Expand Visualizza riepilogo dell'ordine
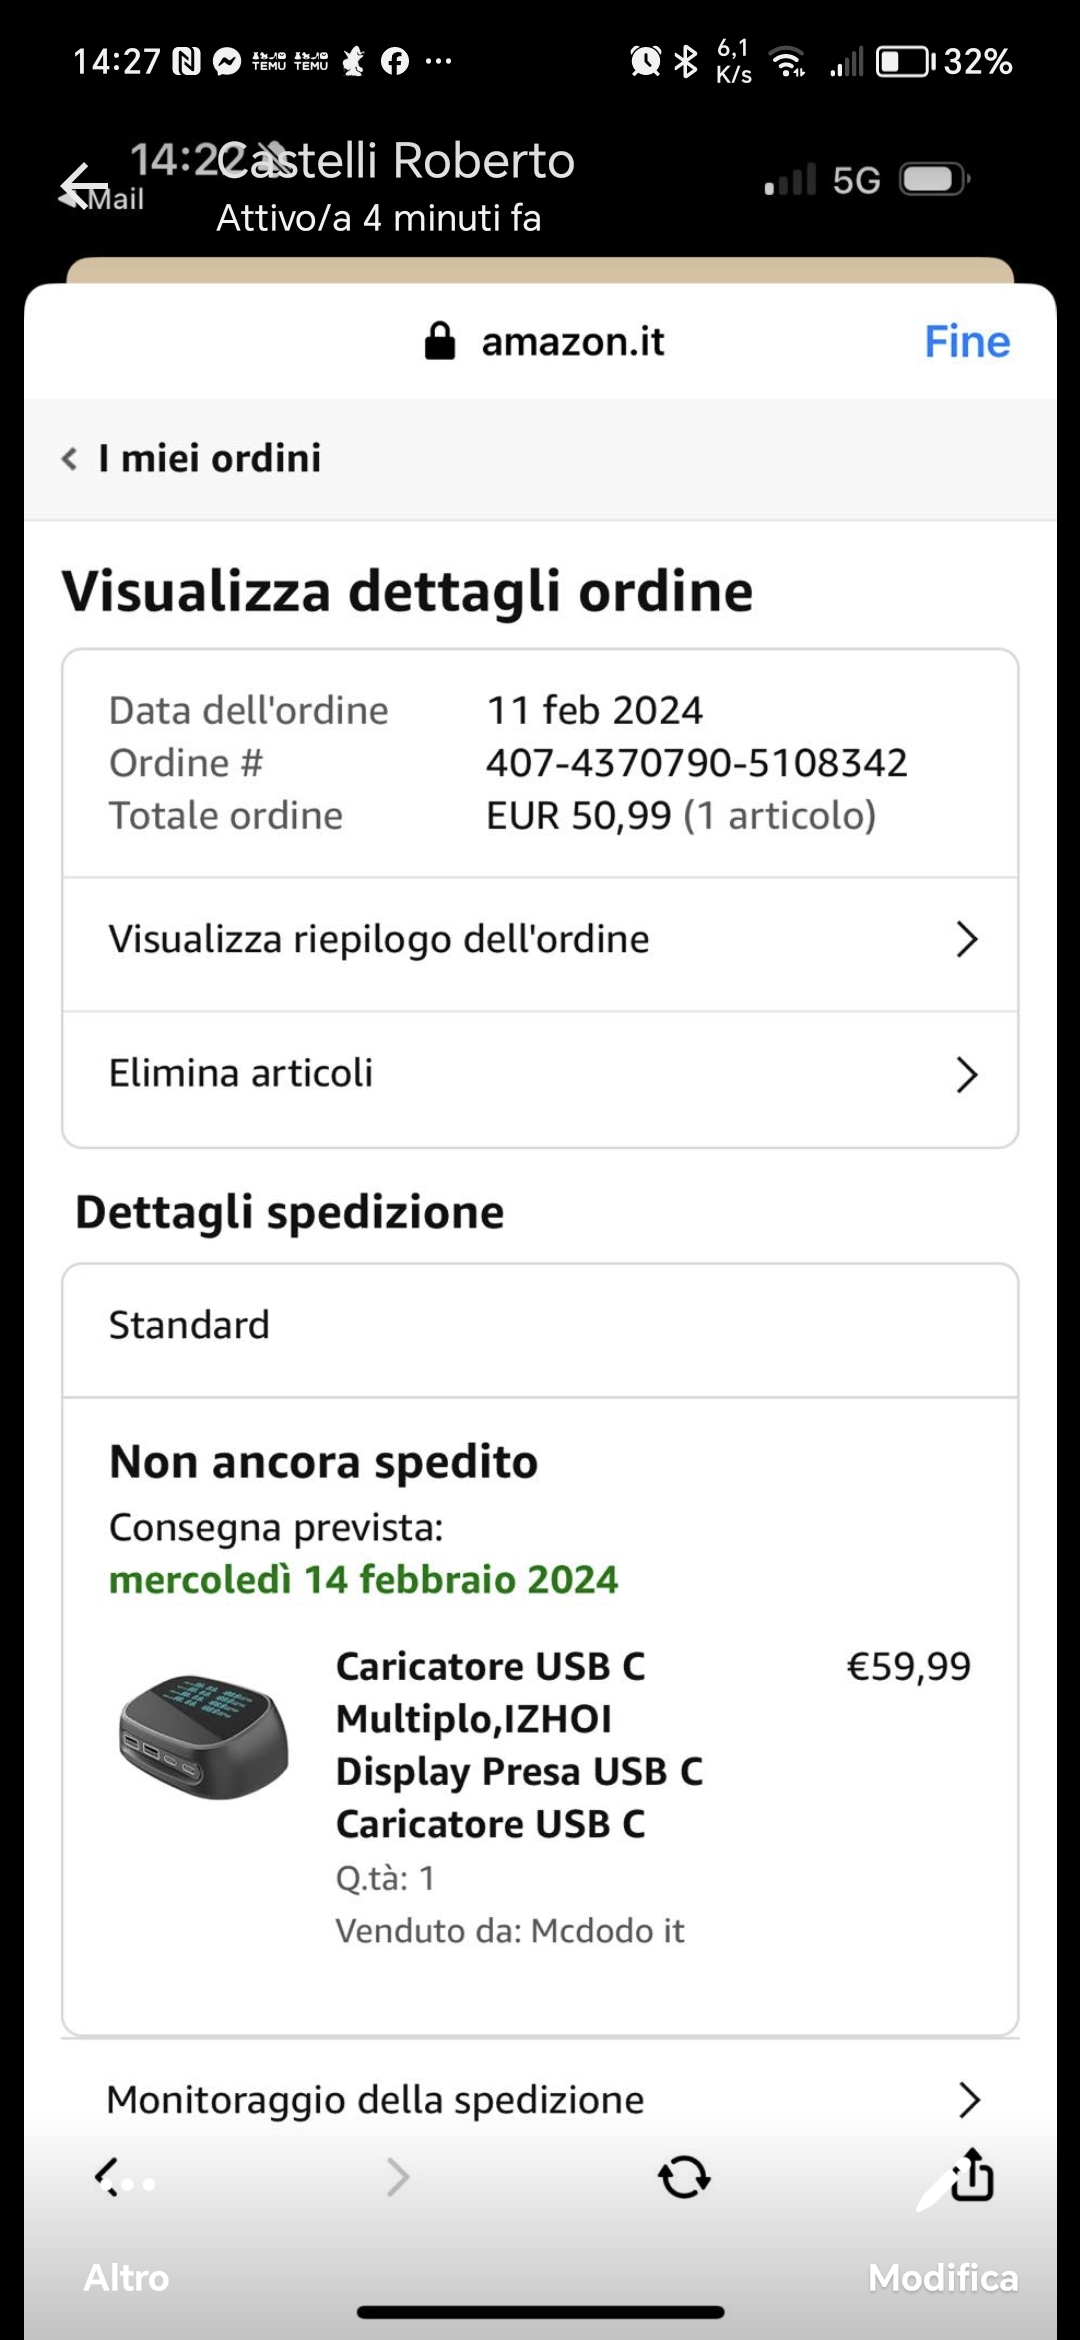 (540, 940)
